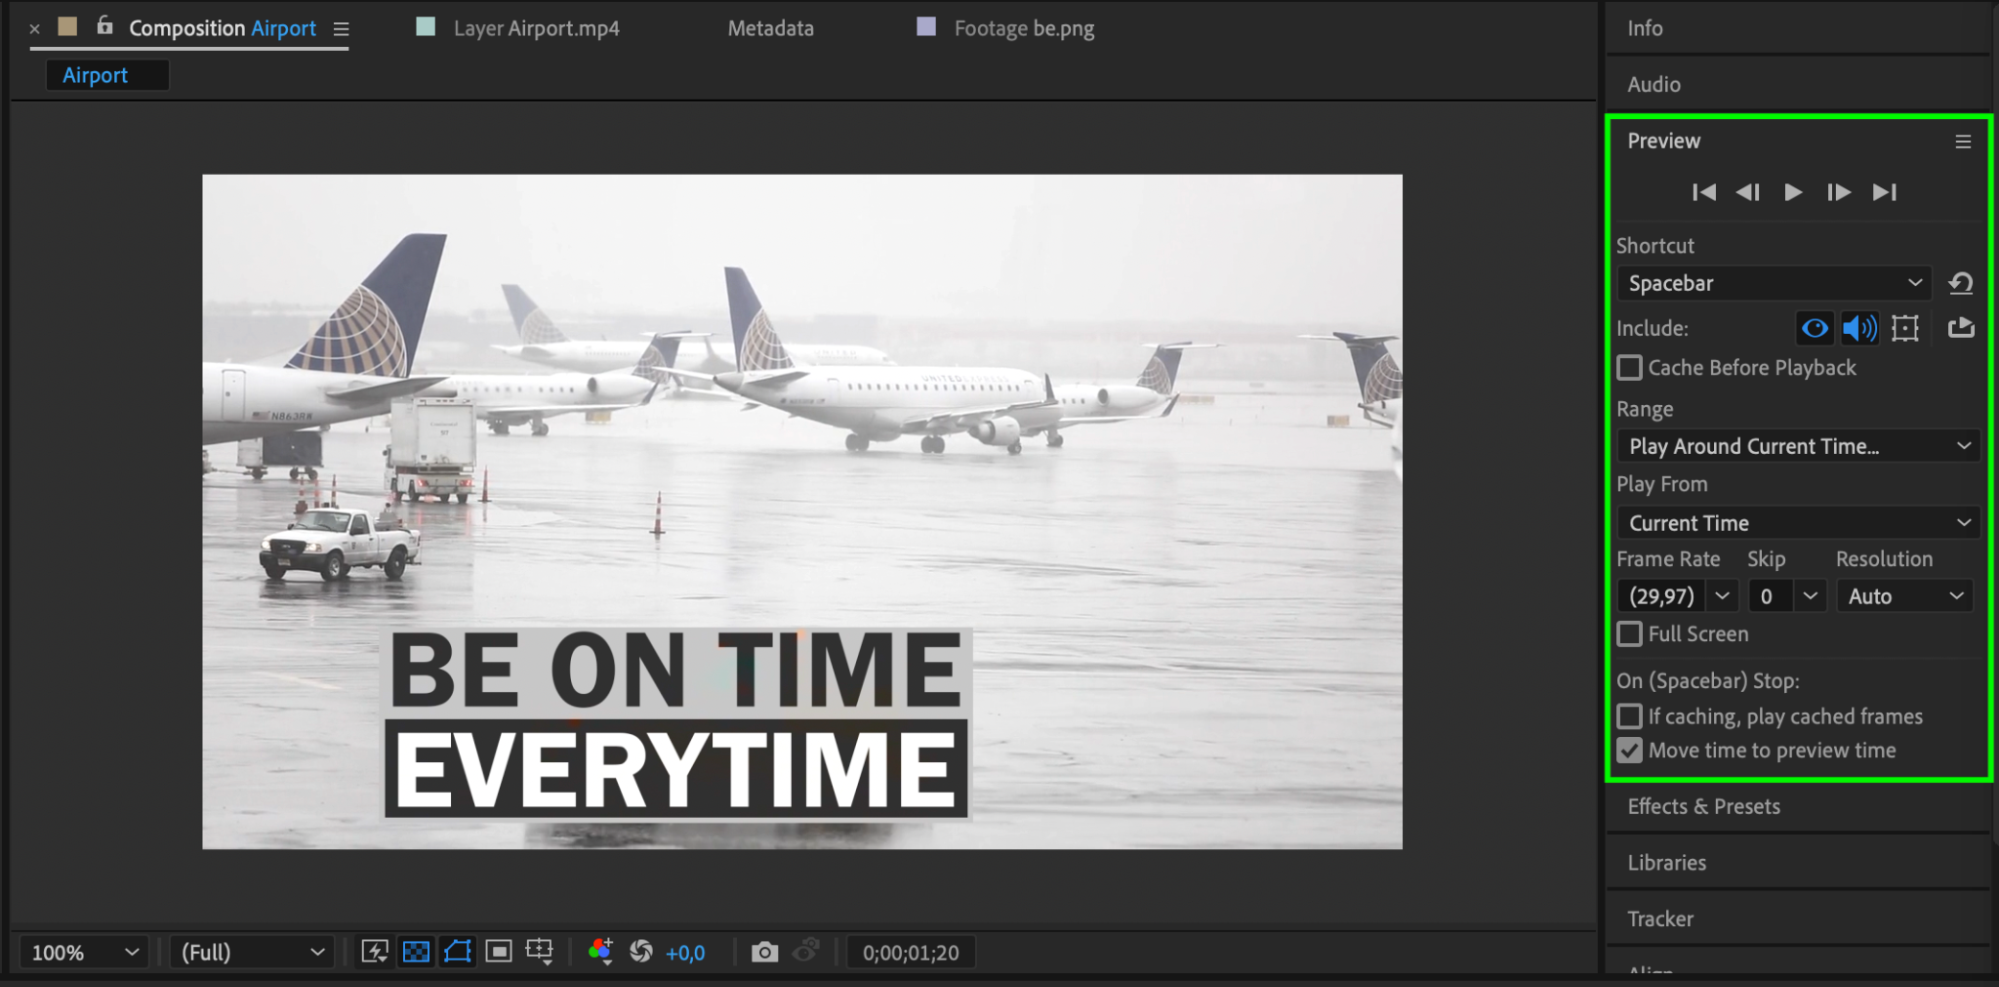Take a snapshot with the camera icon
Viewport: 1999px width, 987px height.
click(765, 952)
